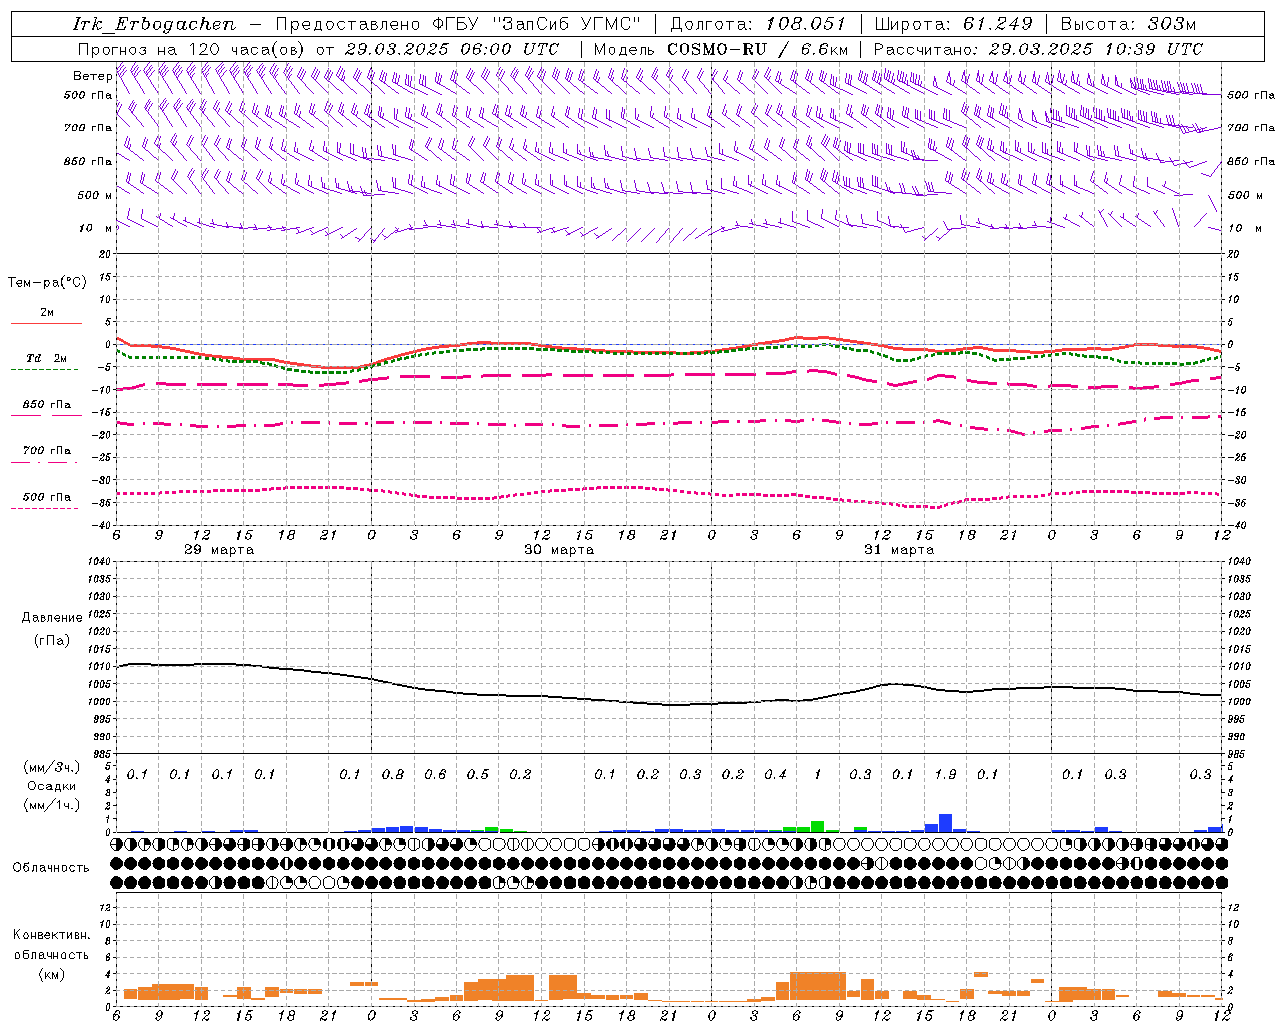Click the '(мм/3ч.)' unit label

tap(52, 767)
